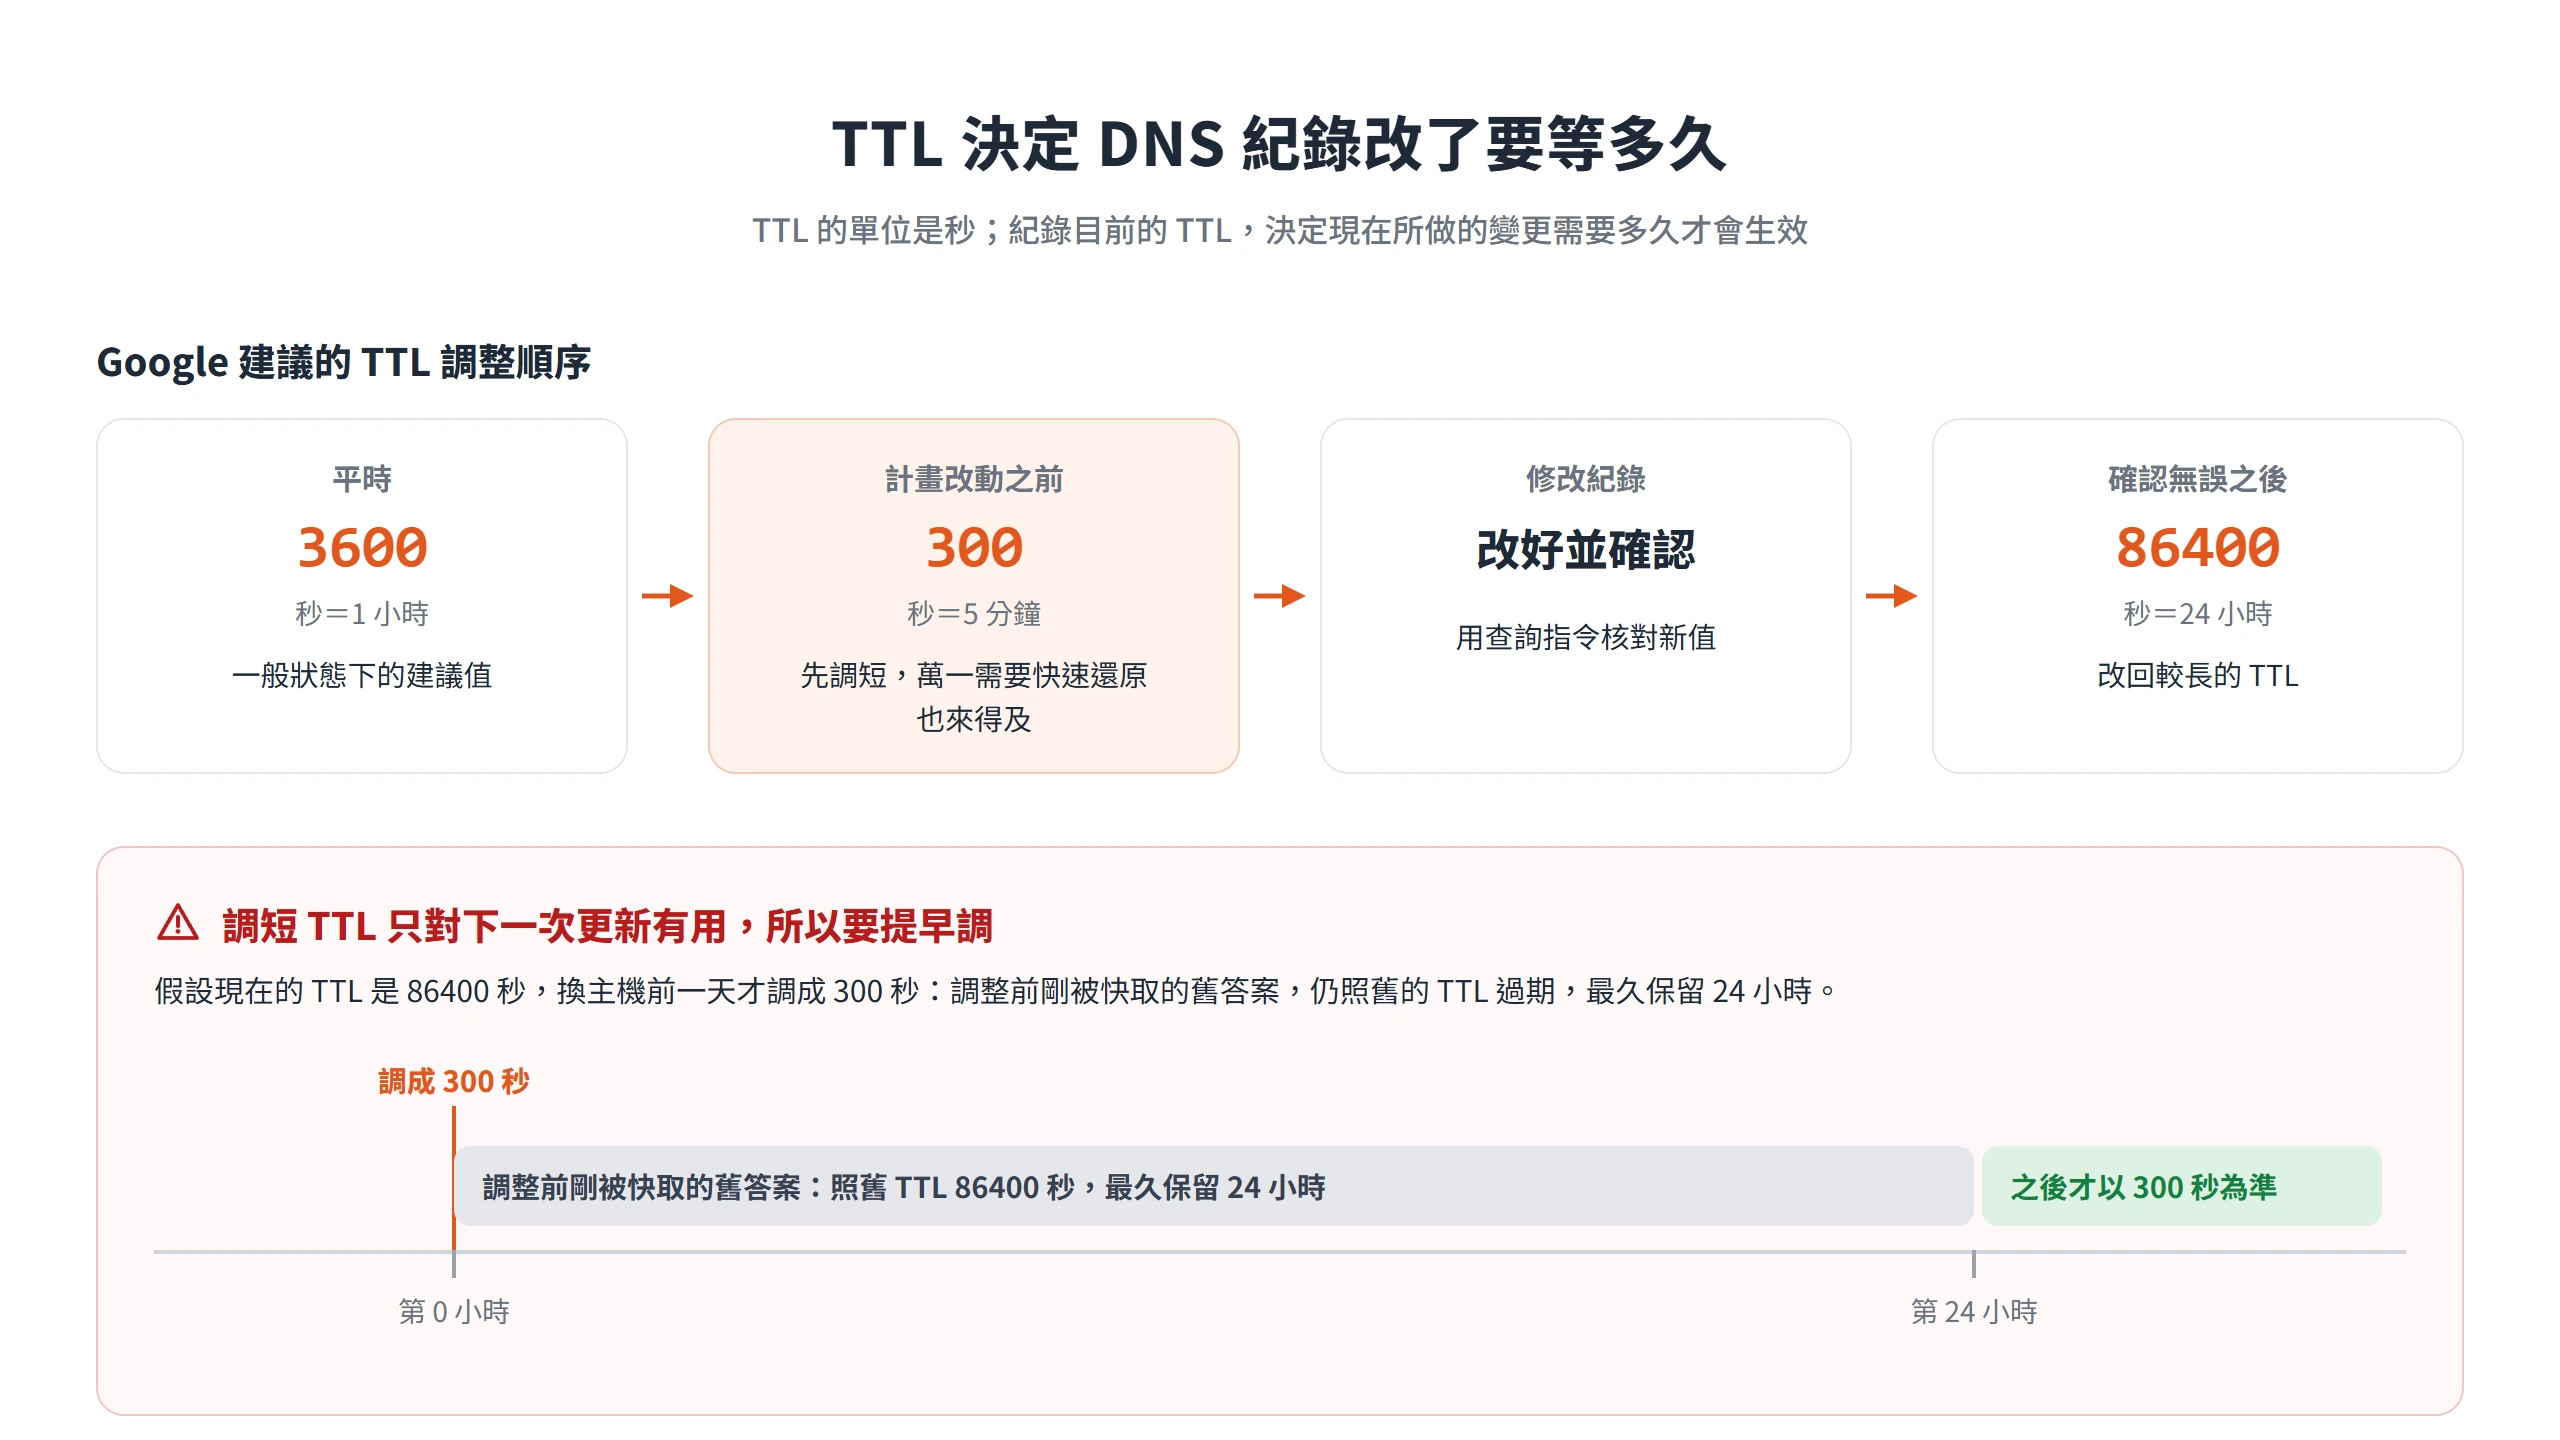This screenshot has width=2560, height=1440.
Task: Click the subtitle starting with 「TTL 的單位是秒」
Action: point(1279,231)
